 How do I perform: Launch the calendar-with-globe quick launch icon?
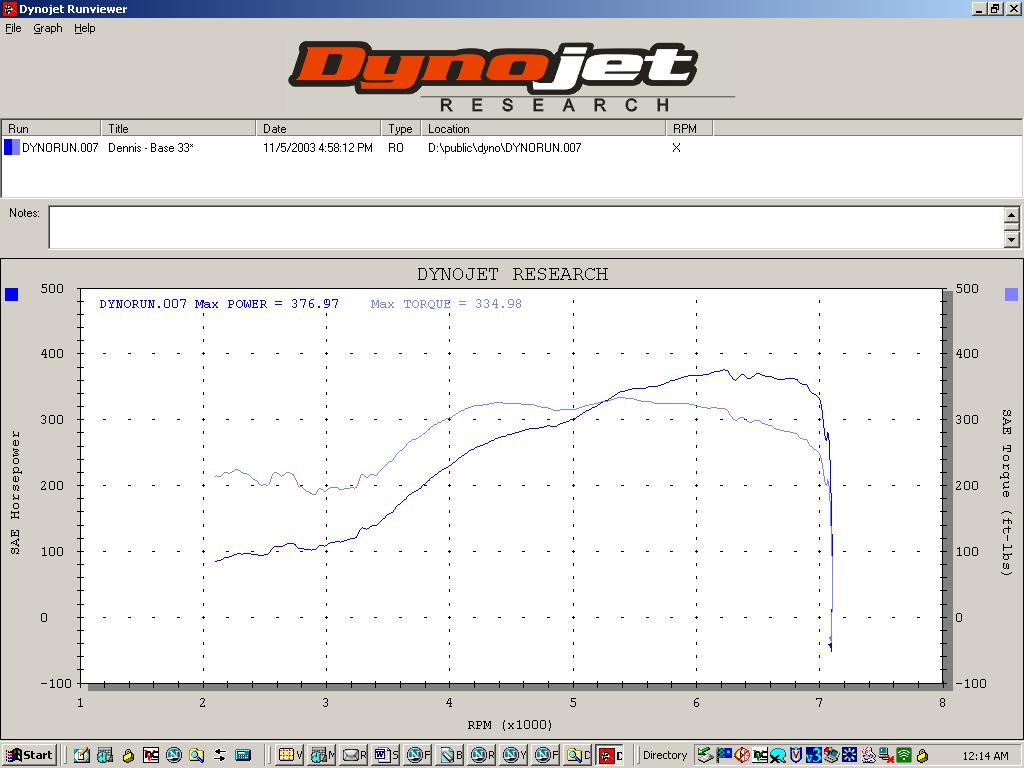click(x=104, y=756)
